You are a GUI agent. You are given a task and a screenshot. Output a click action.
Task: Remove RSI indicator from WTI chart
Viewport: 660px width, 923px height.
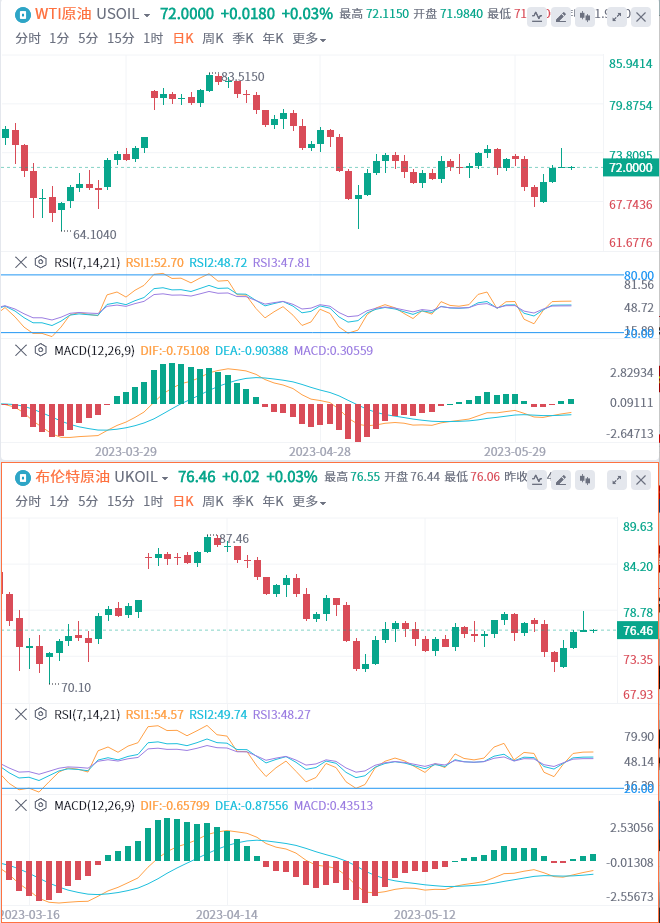pyautogui.click(x=21, y=263)
